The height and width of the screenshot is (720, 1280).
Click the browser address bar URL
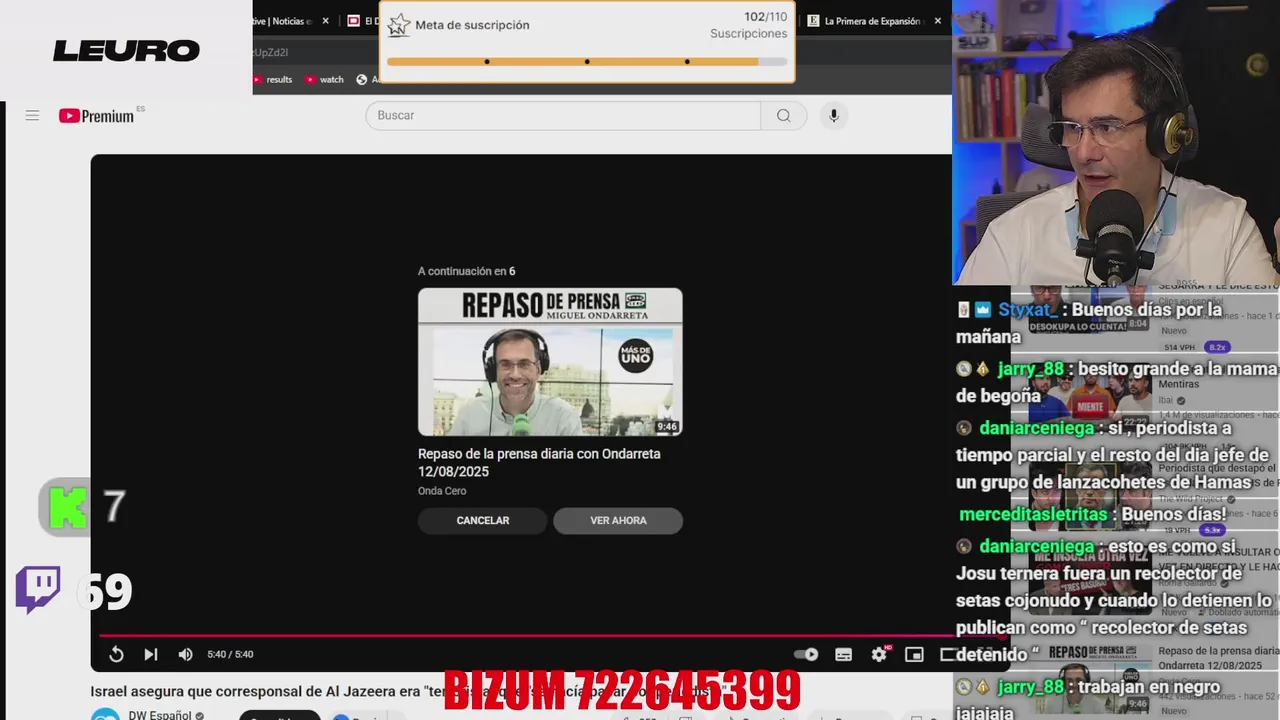click(270, 52)
